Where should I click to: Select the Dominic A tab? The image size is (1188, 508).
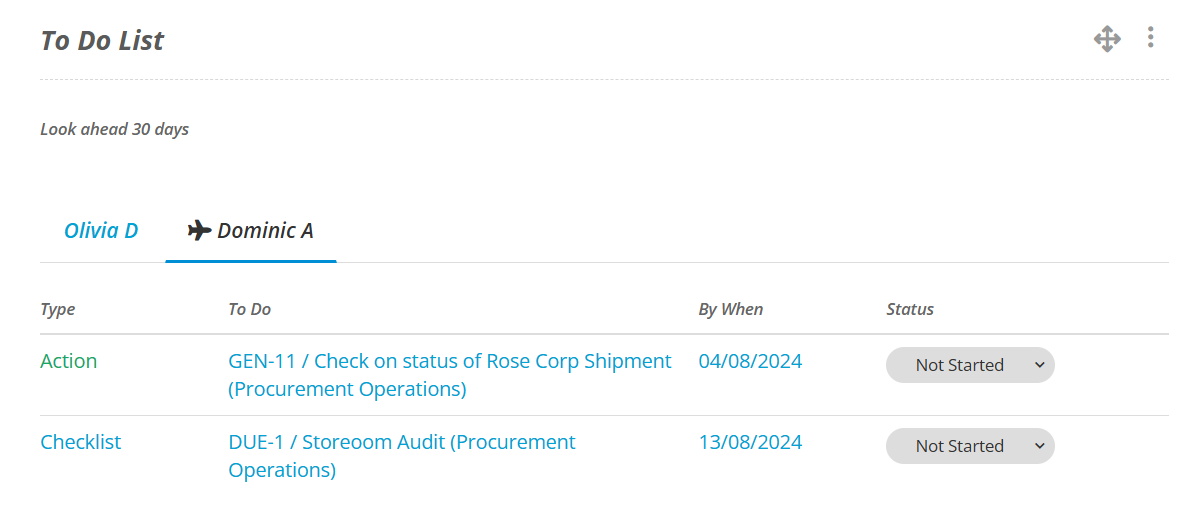click(251, 230)
